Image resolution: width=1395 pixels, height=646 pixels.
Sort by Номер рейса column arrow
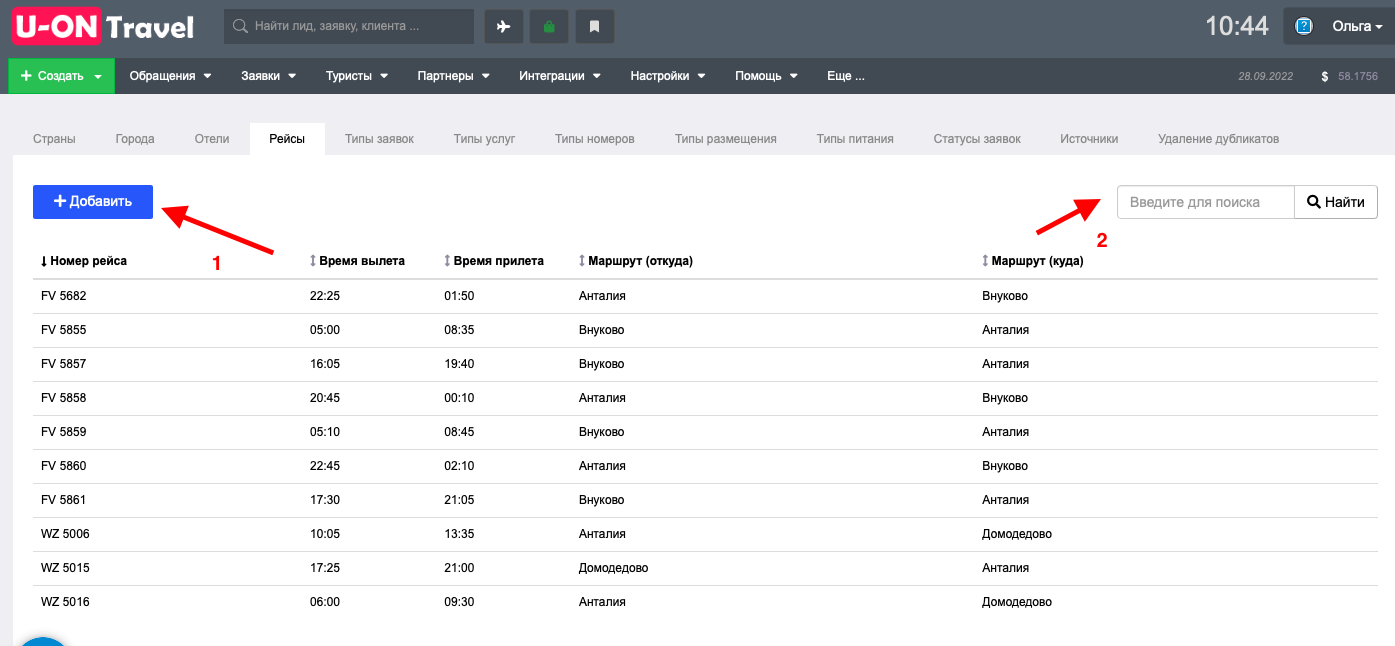coord(44,261)
